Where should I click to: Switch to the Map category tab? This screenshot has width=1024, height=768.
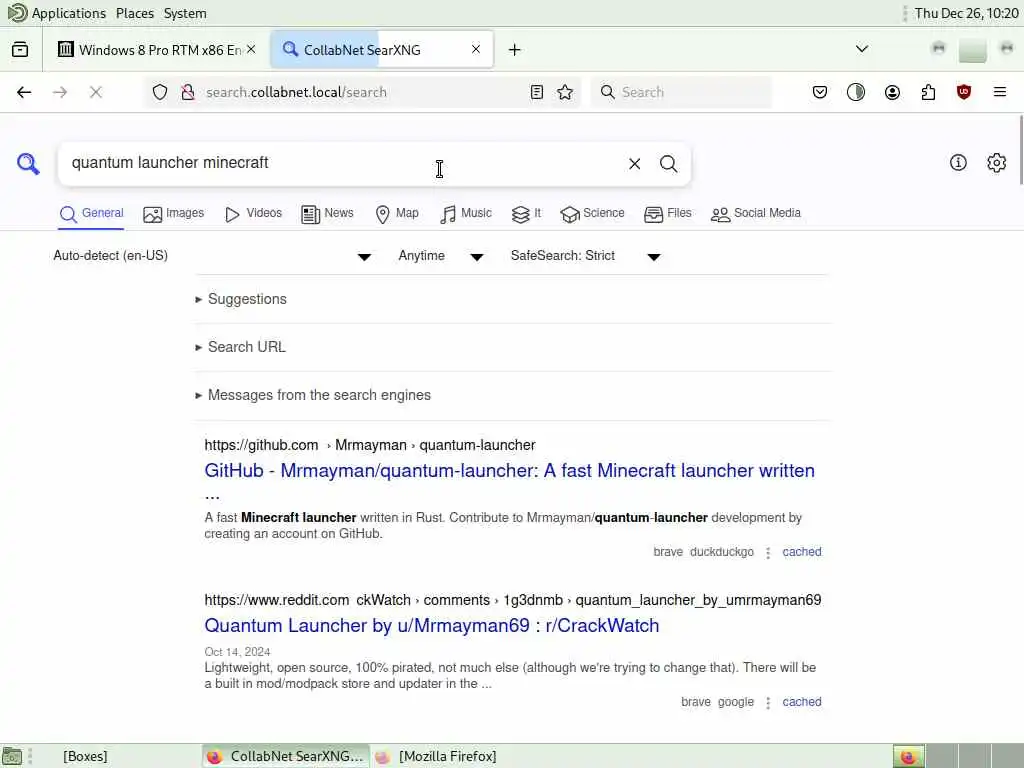pos(397,214)
